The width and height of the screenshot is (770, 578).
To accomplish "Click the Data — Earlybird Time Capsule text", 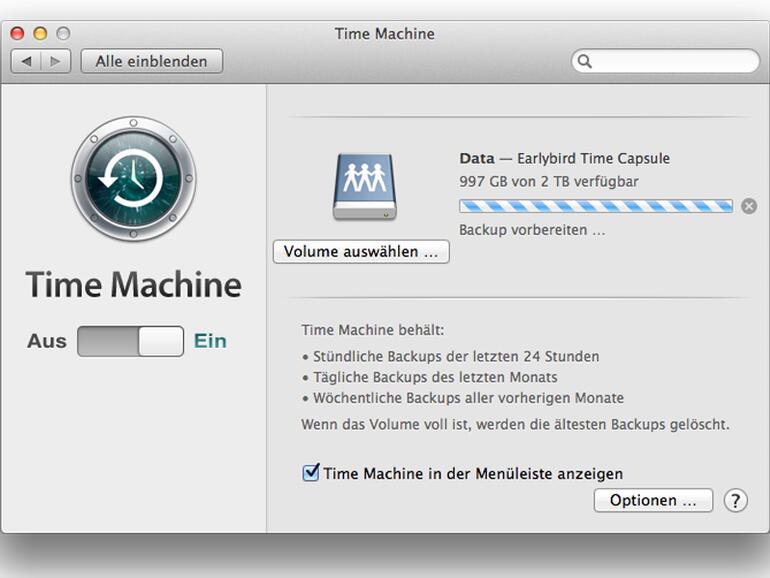I will tap(564, 159).
